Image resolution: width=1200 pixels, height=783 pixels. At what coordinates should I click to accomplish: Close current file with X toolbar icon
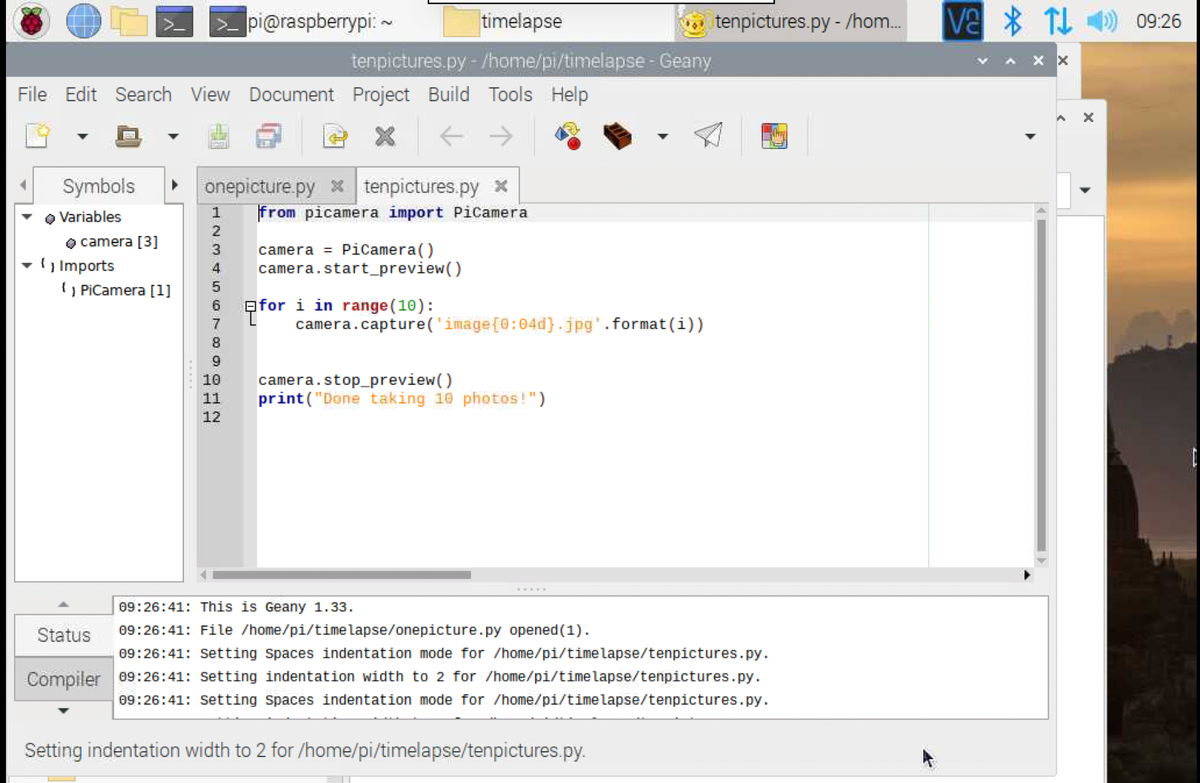click(385, 136)
